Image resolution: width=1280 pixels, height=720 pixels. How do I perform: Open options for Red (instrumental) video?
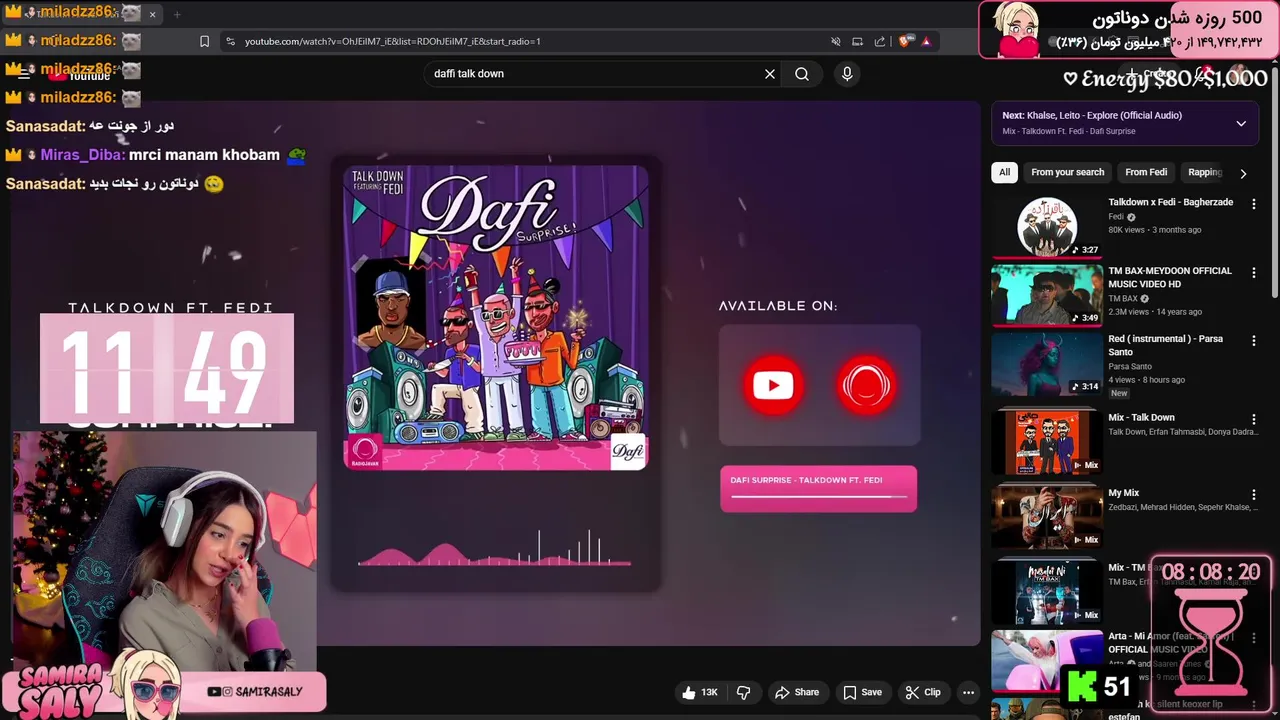point(1254,340)
